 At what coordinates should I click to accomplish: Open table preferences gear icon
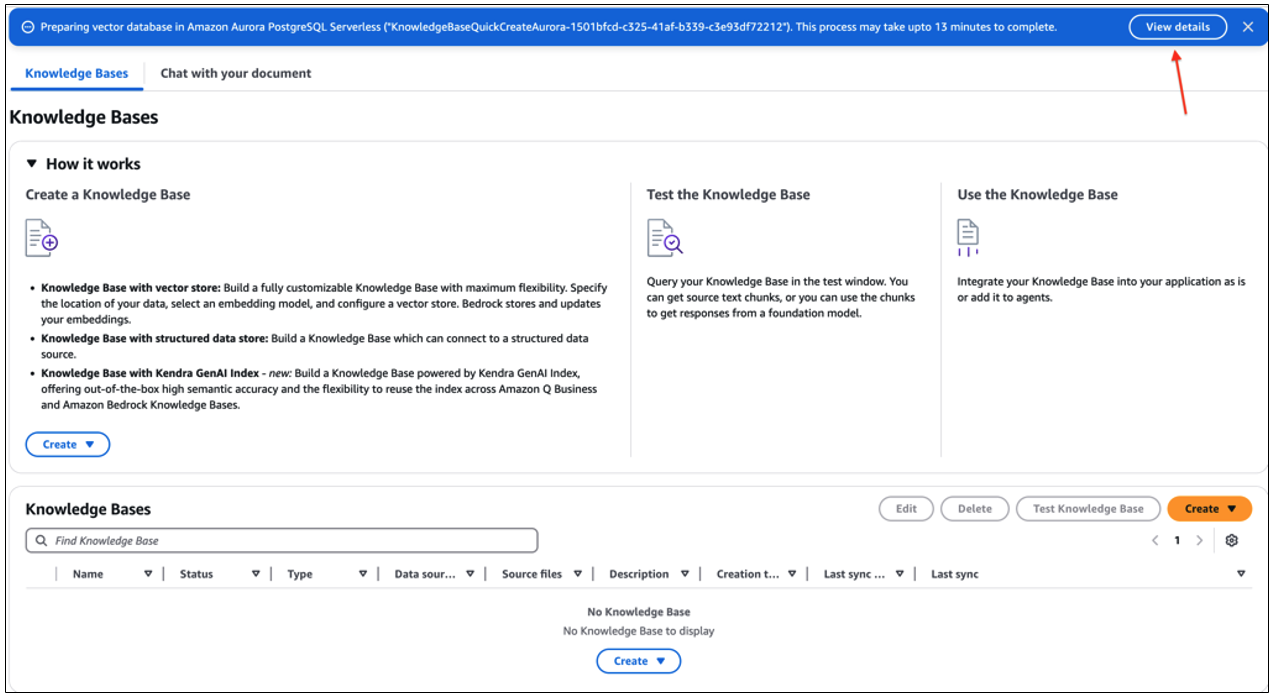point(1231,540)
